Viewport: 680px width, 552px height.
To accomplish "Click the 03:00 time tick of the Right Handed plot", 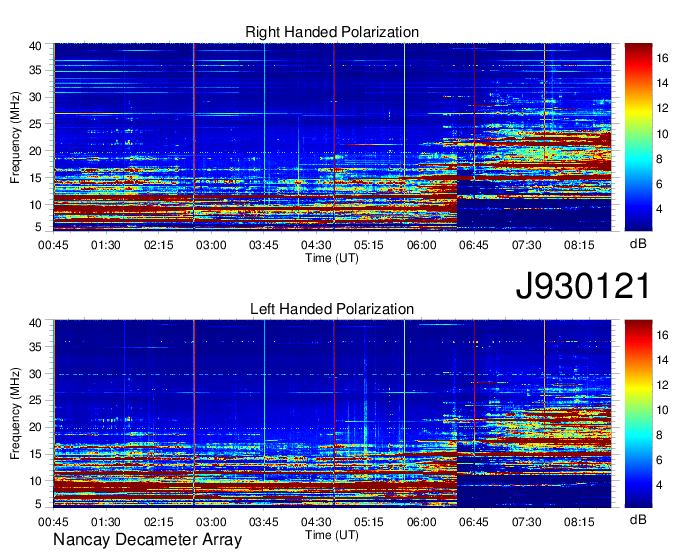I will point(211,245).
